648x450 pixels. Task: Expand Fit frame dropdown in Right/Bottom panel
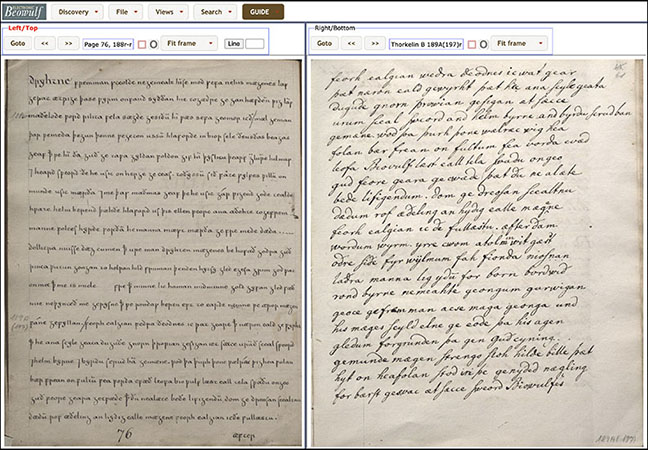point(519,43)
